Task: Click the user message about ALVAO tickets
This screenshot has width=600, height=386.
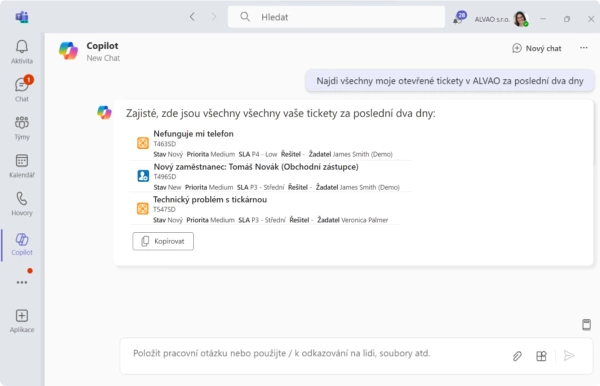Action: click(x=450, y=81)
